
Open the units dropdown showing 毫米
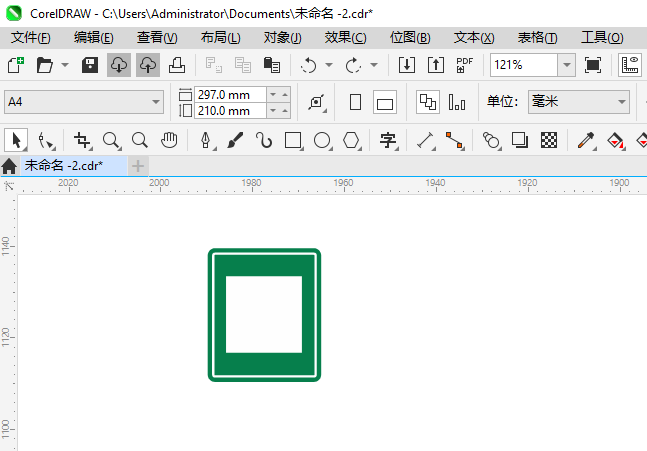[x=579, y=102]
